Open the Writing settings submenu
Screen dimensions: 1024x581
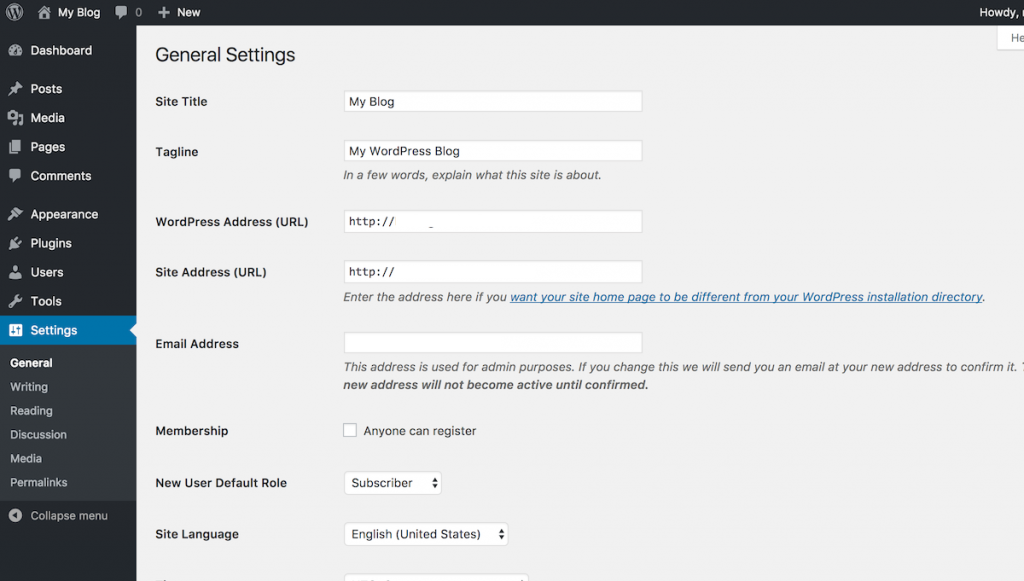29,387
